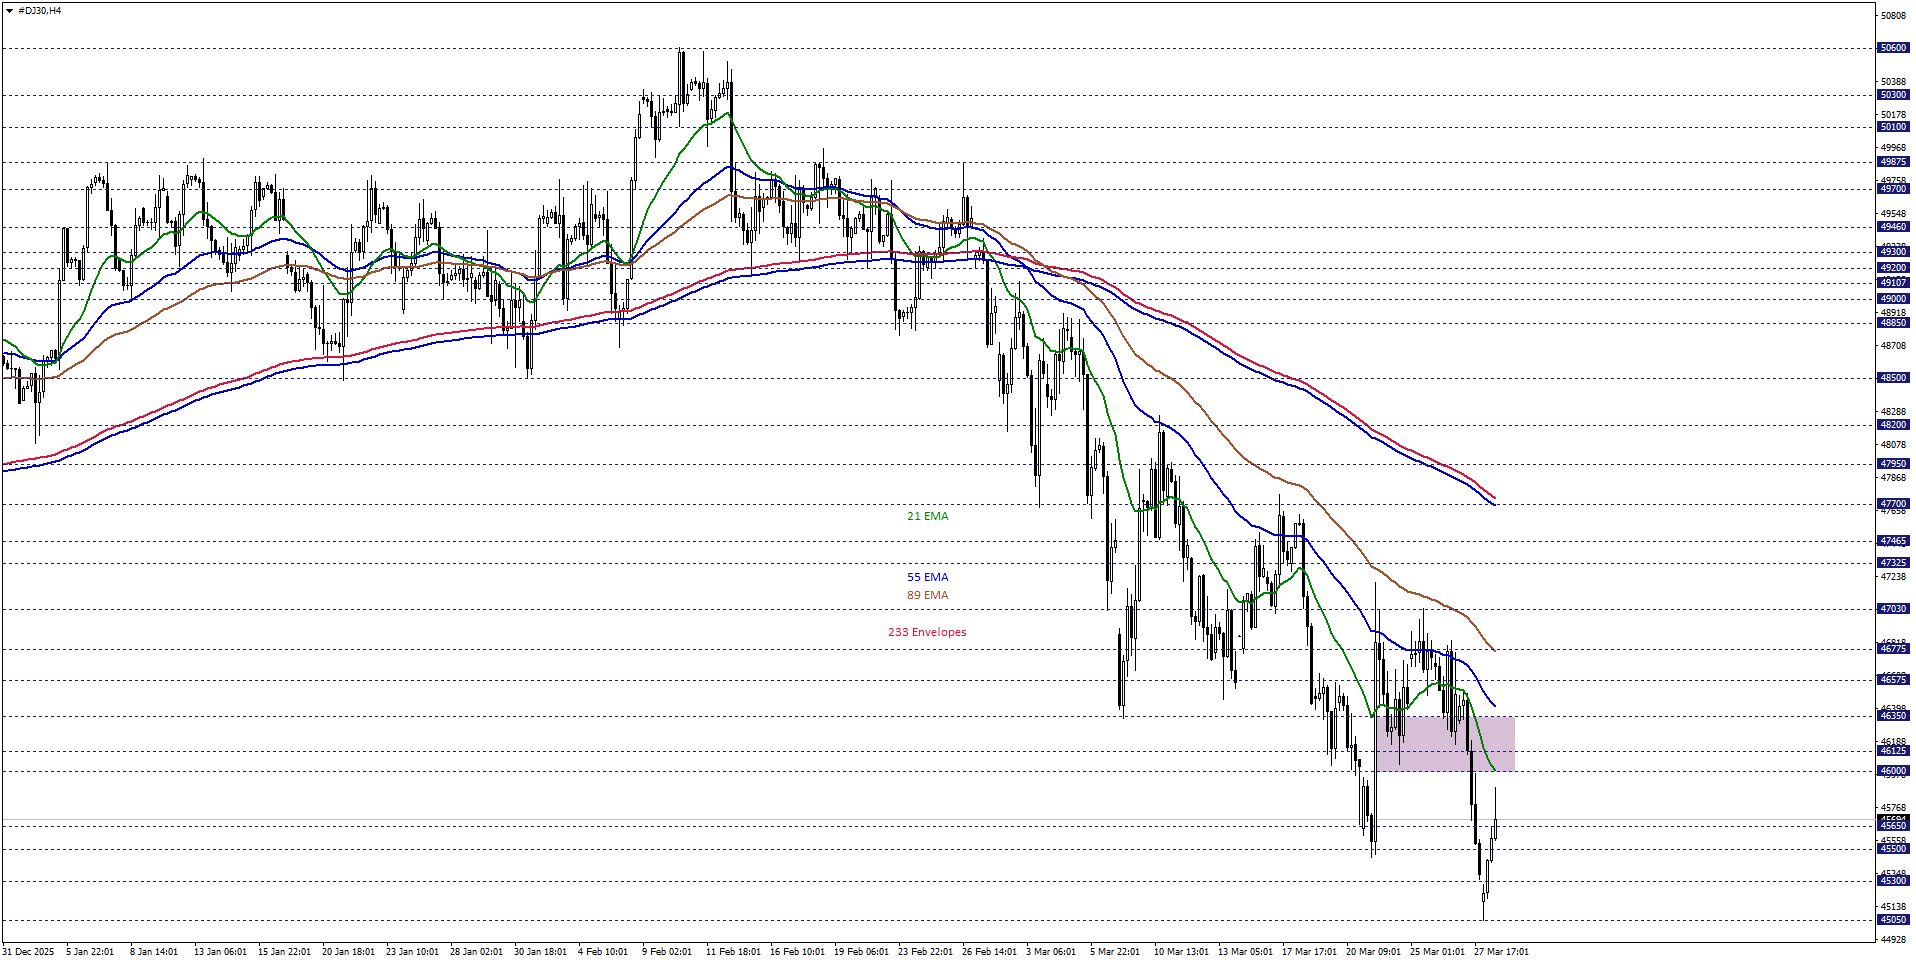Click the small triangle beside #DJ30,H4

9,11
